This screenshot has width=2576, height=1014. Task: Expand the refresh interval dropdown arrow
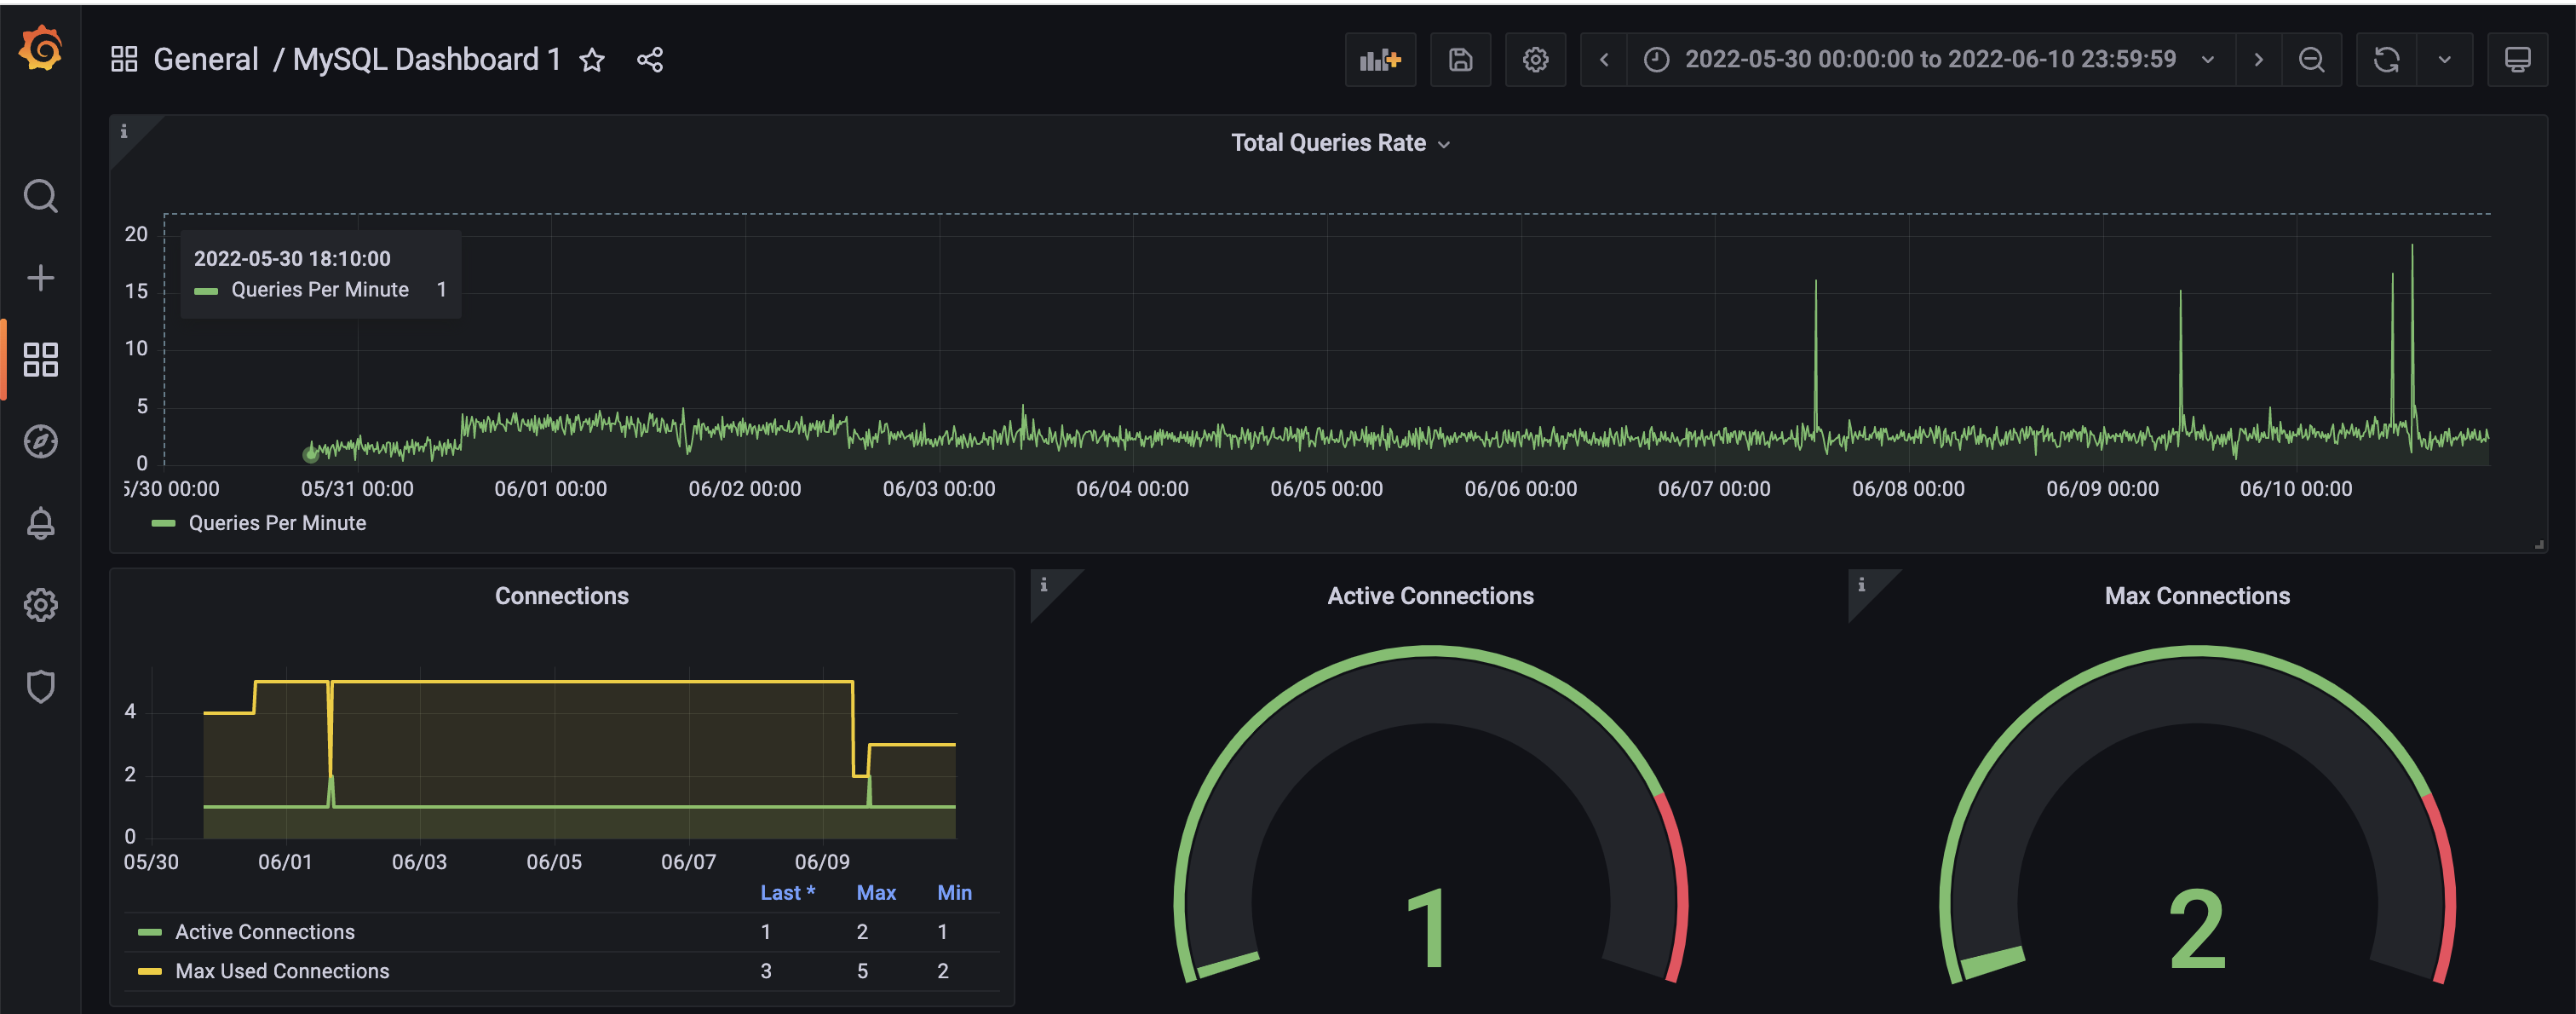pyautogui.click(x=2444, y=60)
